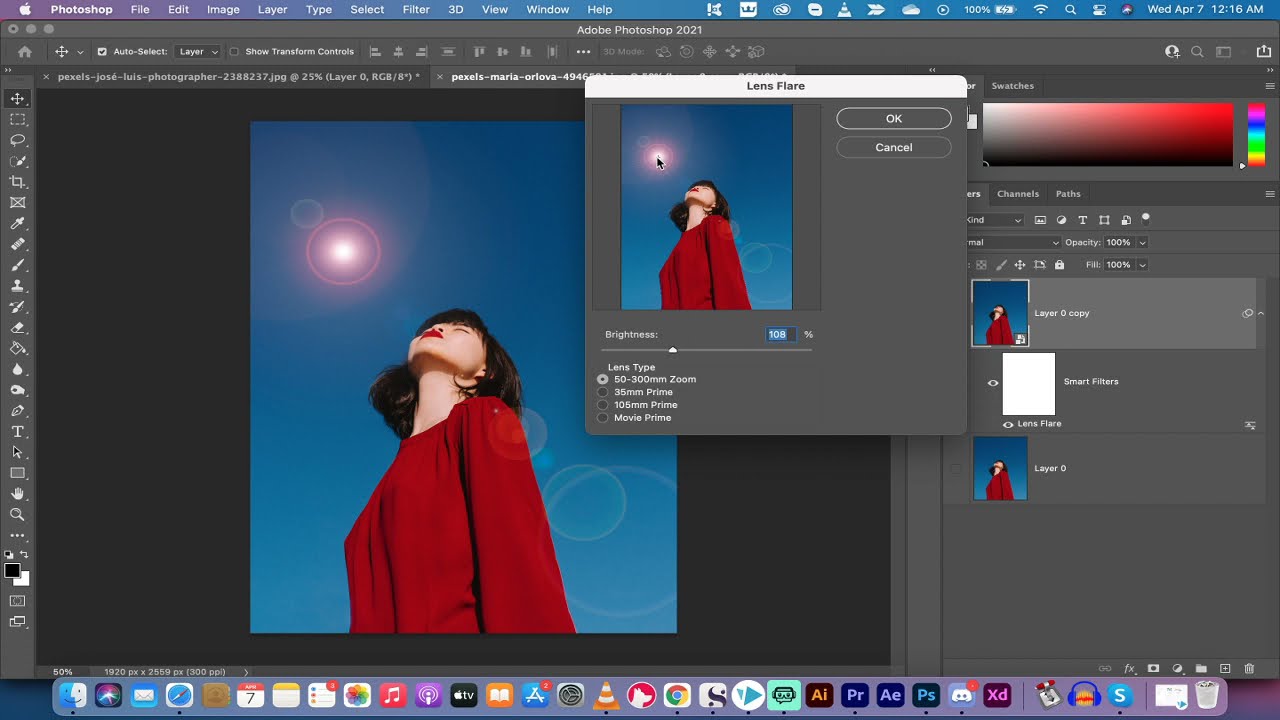This screenshot has height=720, width=1280.
Task: Open the Image menu
Action: pos(223,9)
